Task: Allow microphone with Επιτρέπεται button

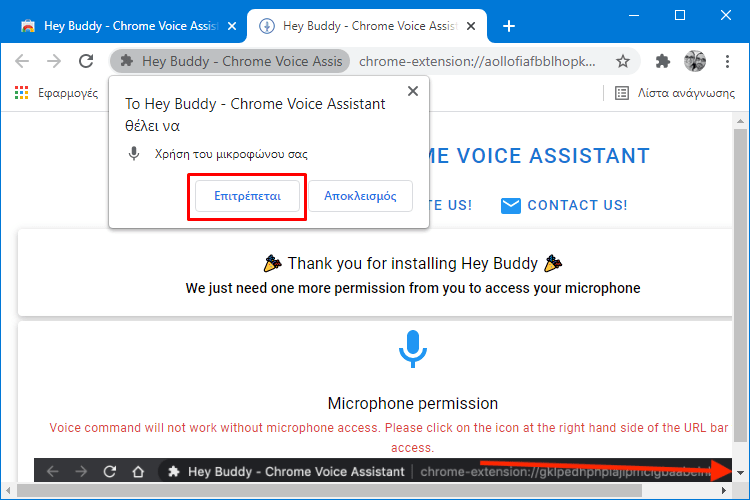Action: [x=247, y=196]
